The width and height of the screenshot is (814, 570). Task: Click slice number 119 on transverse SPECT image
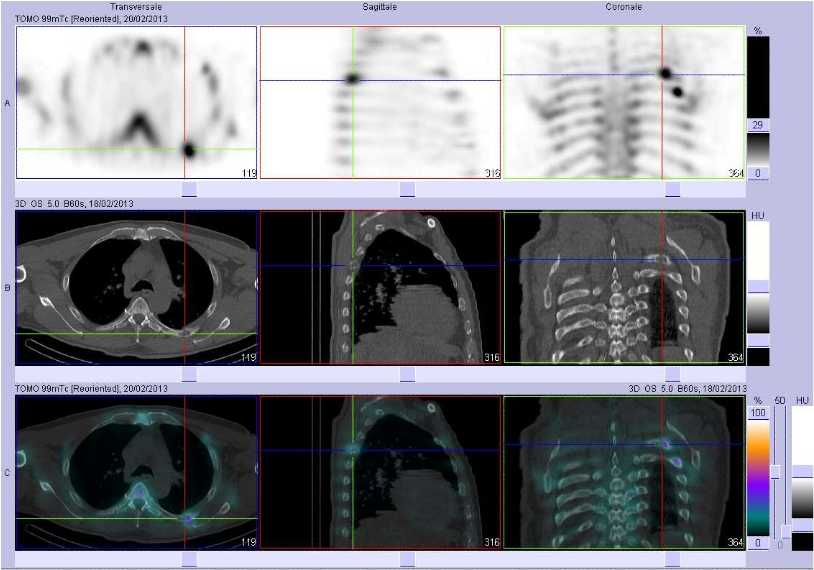pyautogui.click(x=249, y=173)
